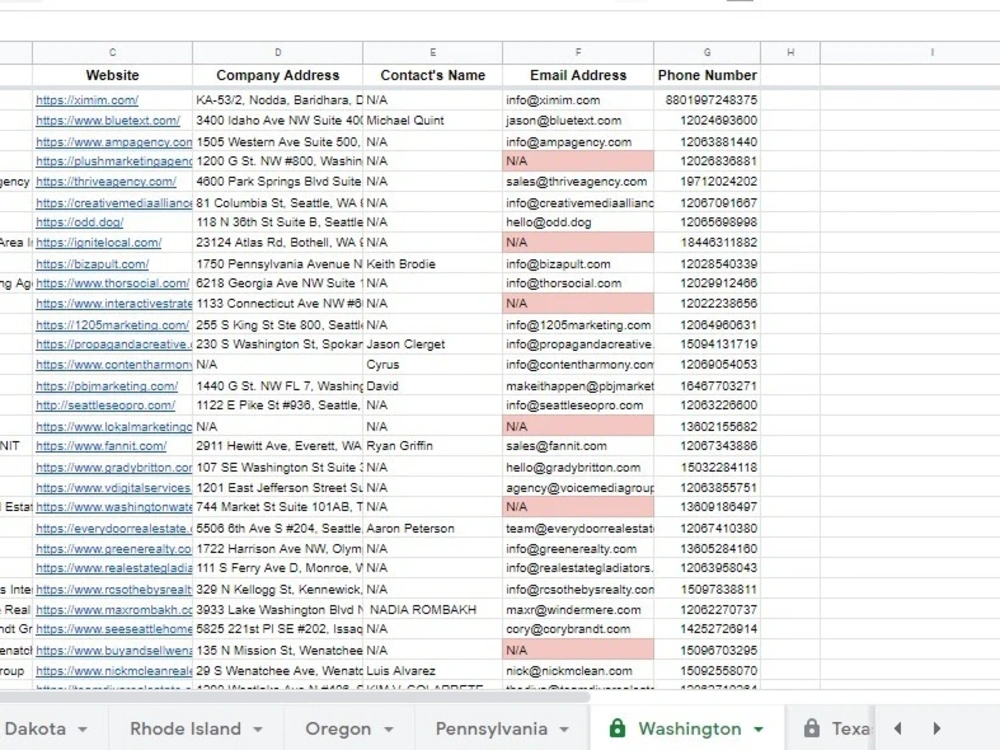Select the red N/A email cell for ignitelocal
Screen dimensions: 1000x750
click(578, 243)
